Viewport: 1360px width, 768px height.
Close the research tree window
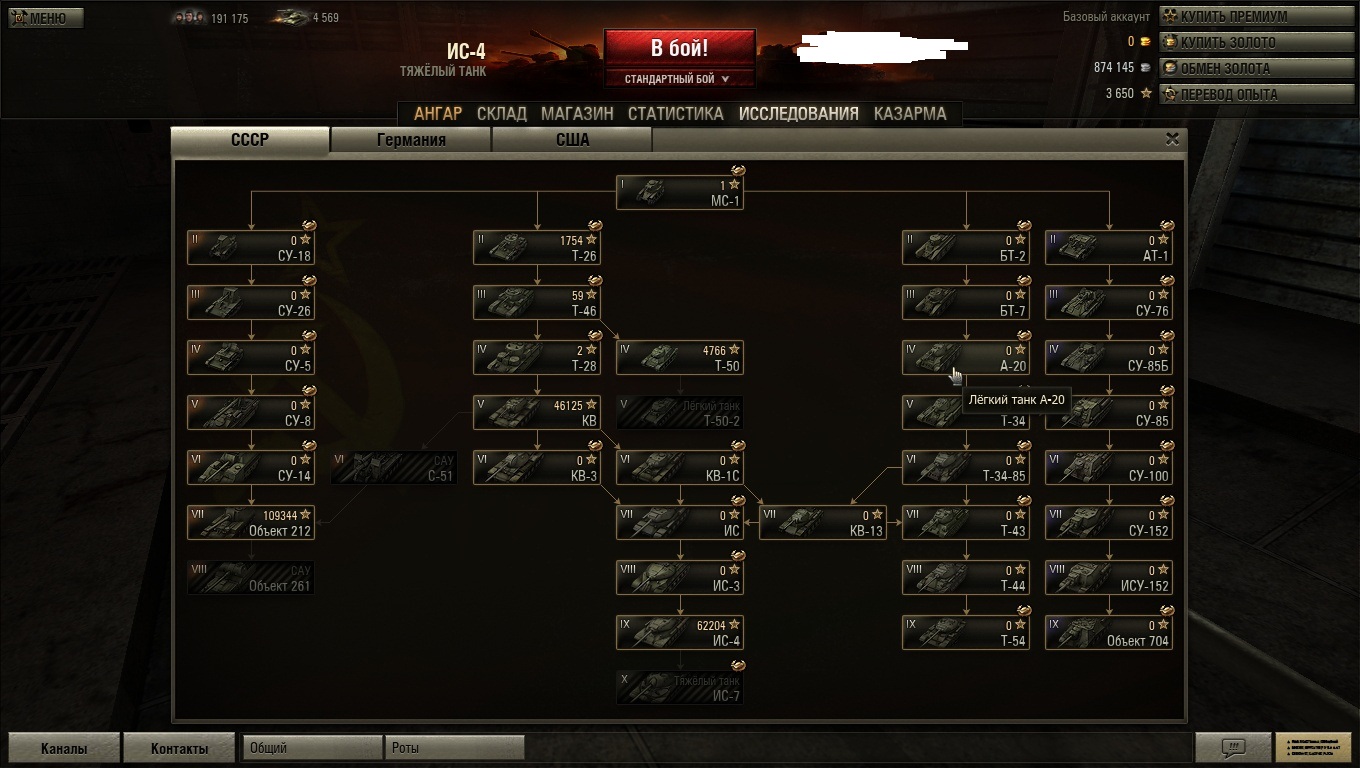point(1173,139)
